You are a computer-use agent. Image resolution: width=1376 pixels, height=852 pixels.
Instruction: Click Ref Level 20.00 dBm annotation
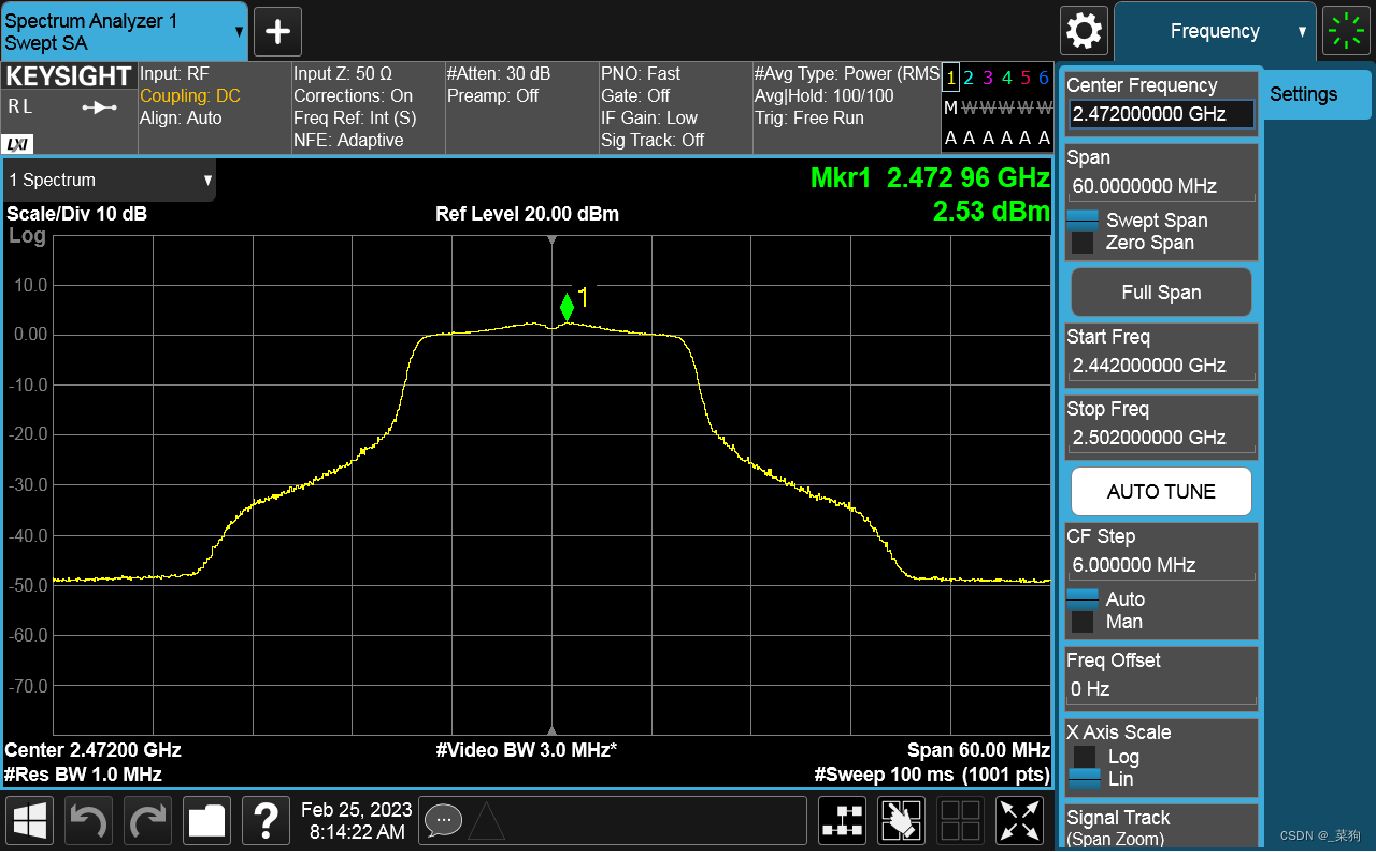coord(527,214)
